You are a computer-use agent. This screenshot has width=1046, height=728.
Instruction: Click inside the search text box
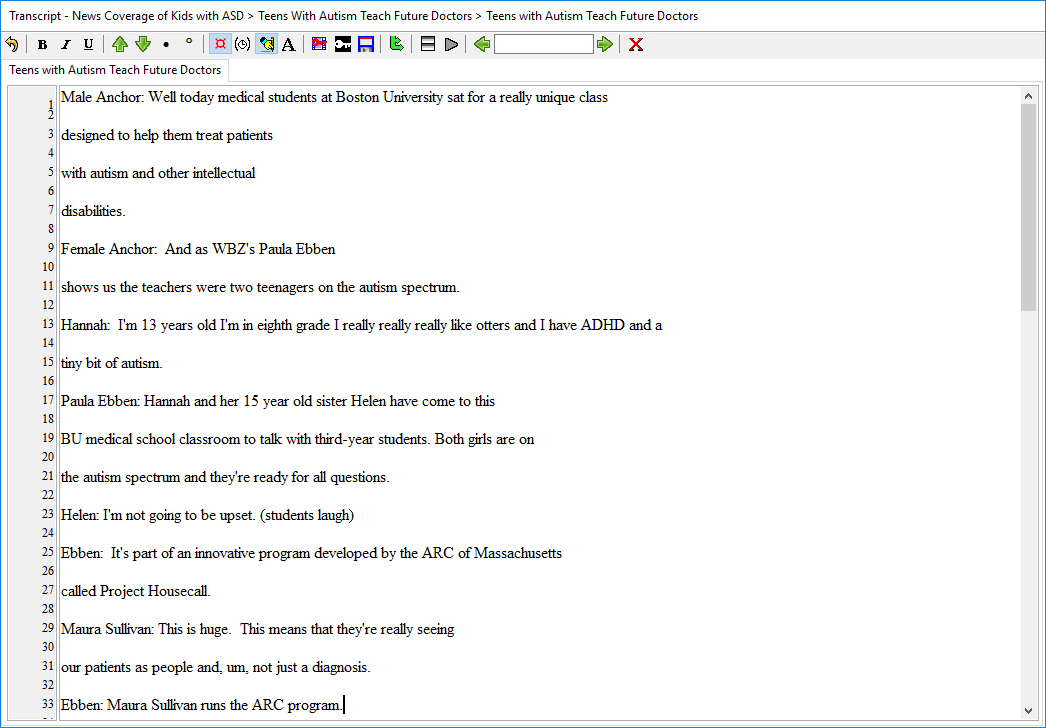click(x=543, y=43)
